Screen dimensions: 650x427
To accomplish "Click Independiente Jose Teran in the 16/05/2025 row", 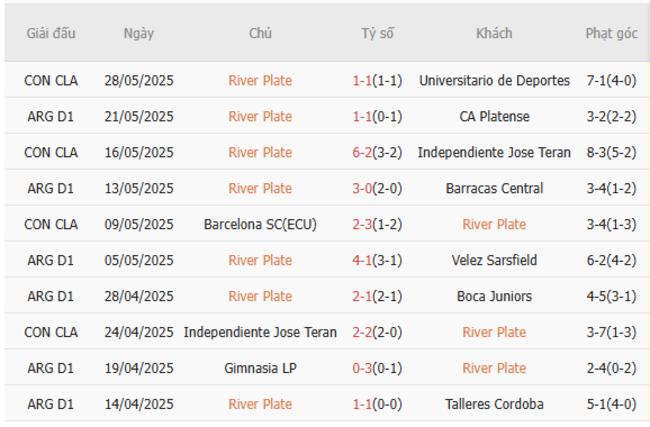I will 494,152.
